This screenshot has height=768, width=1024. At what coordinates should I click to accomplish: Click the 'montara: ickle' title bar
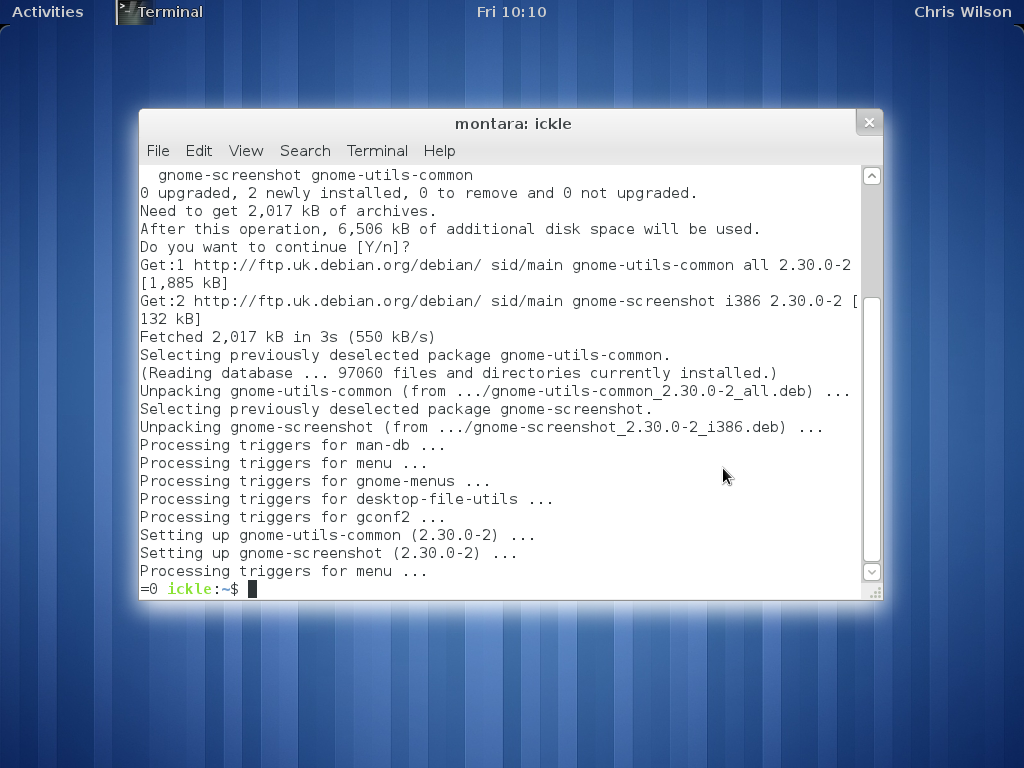click(x=512, y=124)
